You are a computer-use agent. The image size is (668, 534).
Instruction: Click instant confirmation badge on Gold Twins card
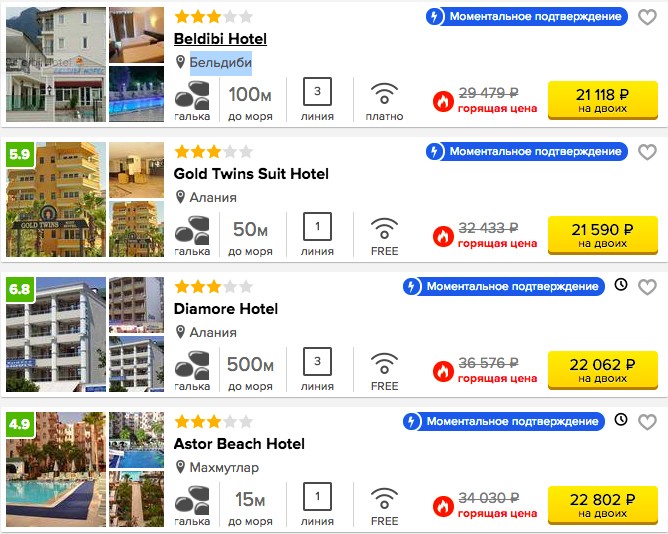pos(527,152)
